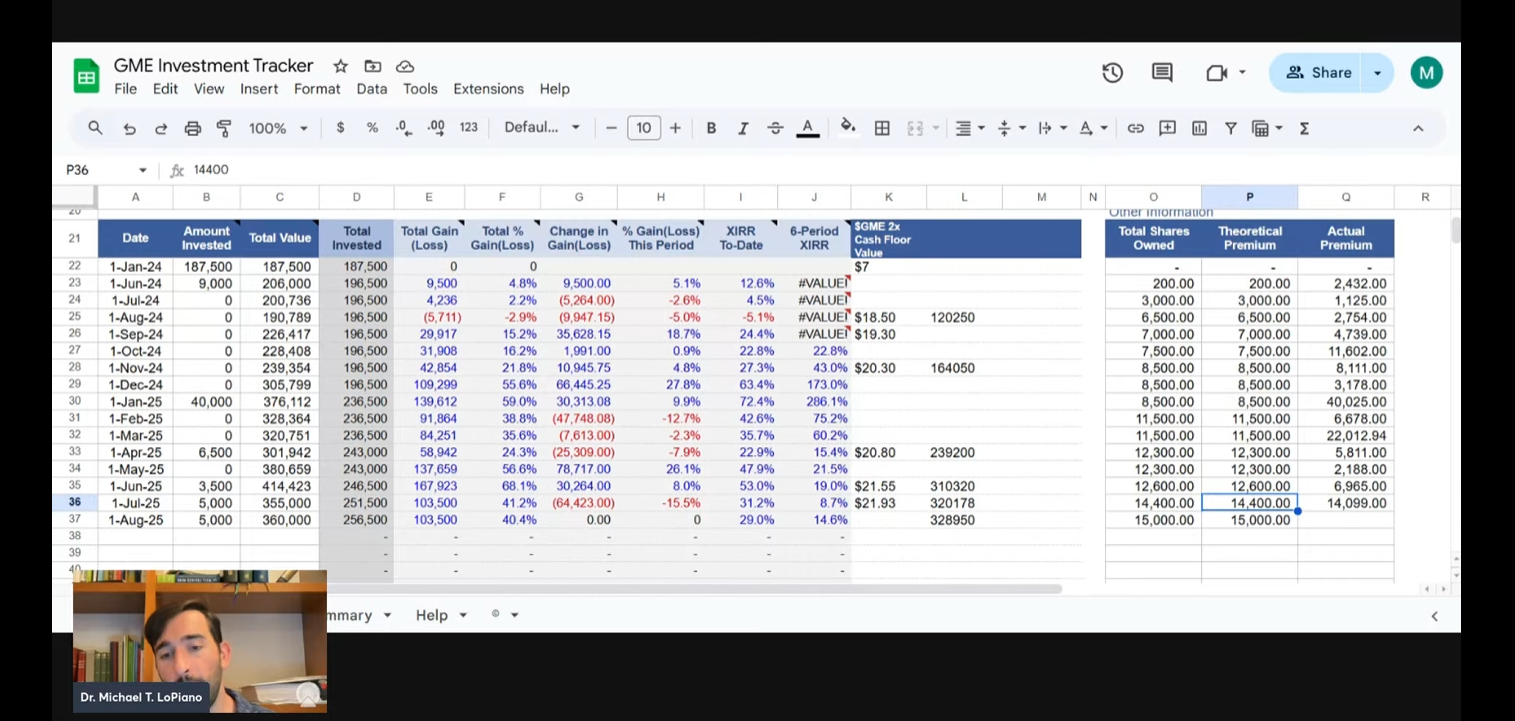This screenshot has height=721, width=1515.
Task: Click the search menus magnifier icon
Action: 95,128
